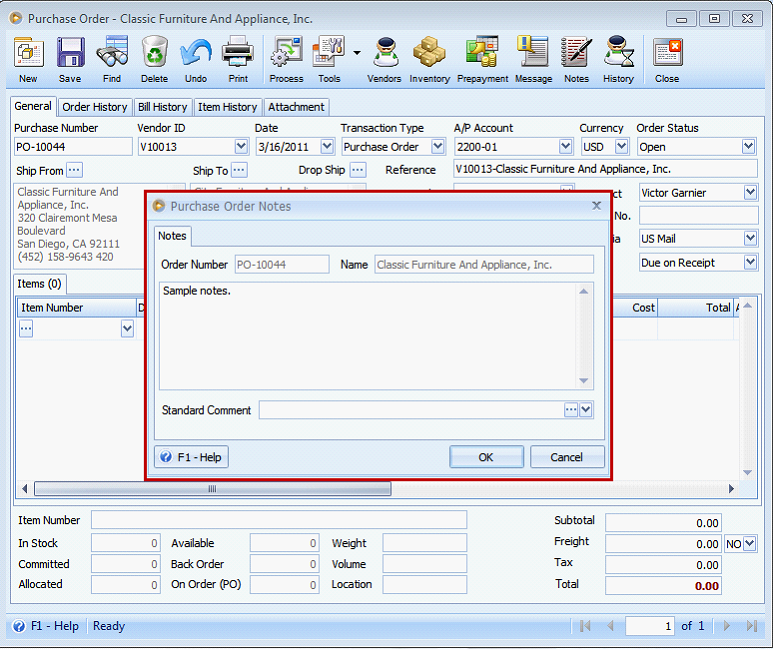774x650 pixels.
Task: Close the Purchase Order Notes dialog
Action: pos(596,206)
